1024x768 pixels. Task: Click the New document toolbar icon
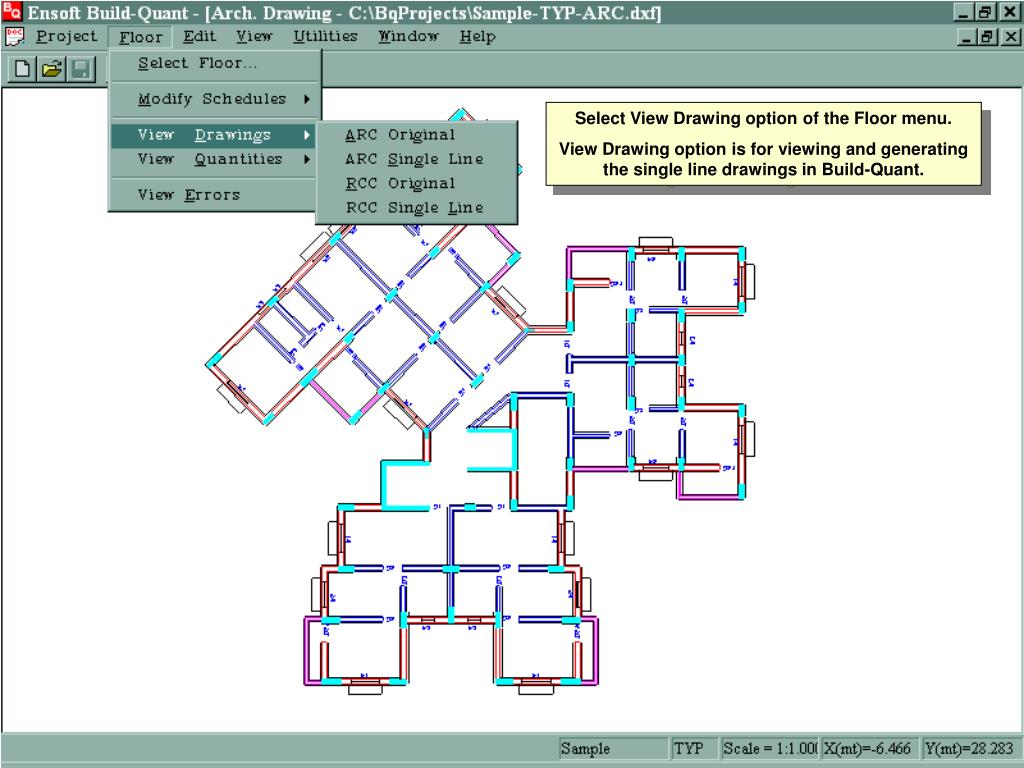[x=23, y=70]
